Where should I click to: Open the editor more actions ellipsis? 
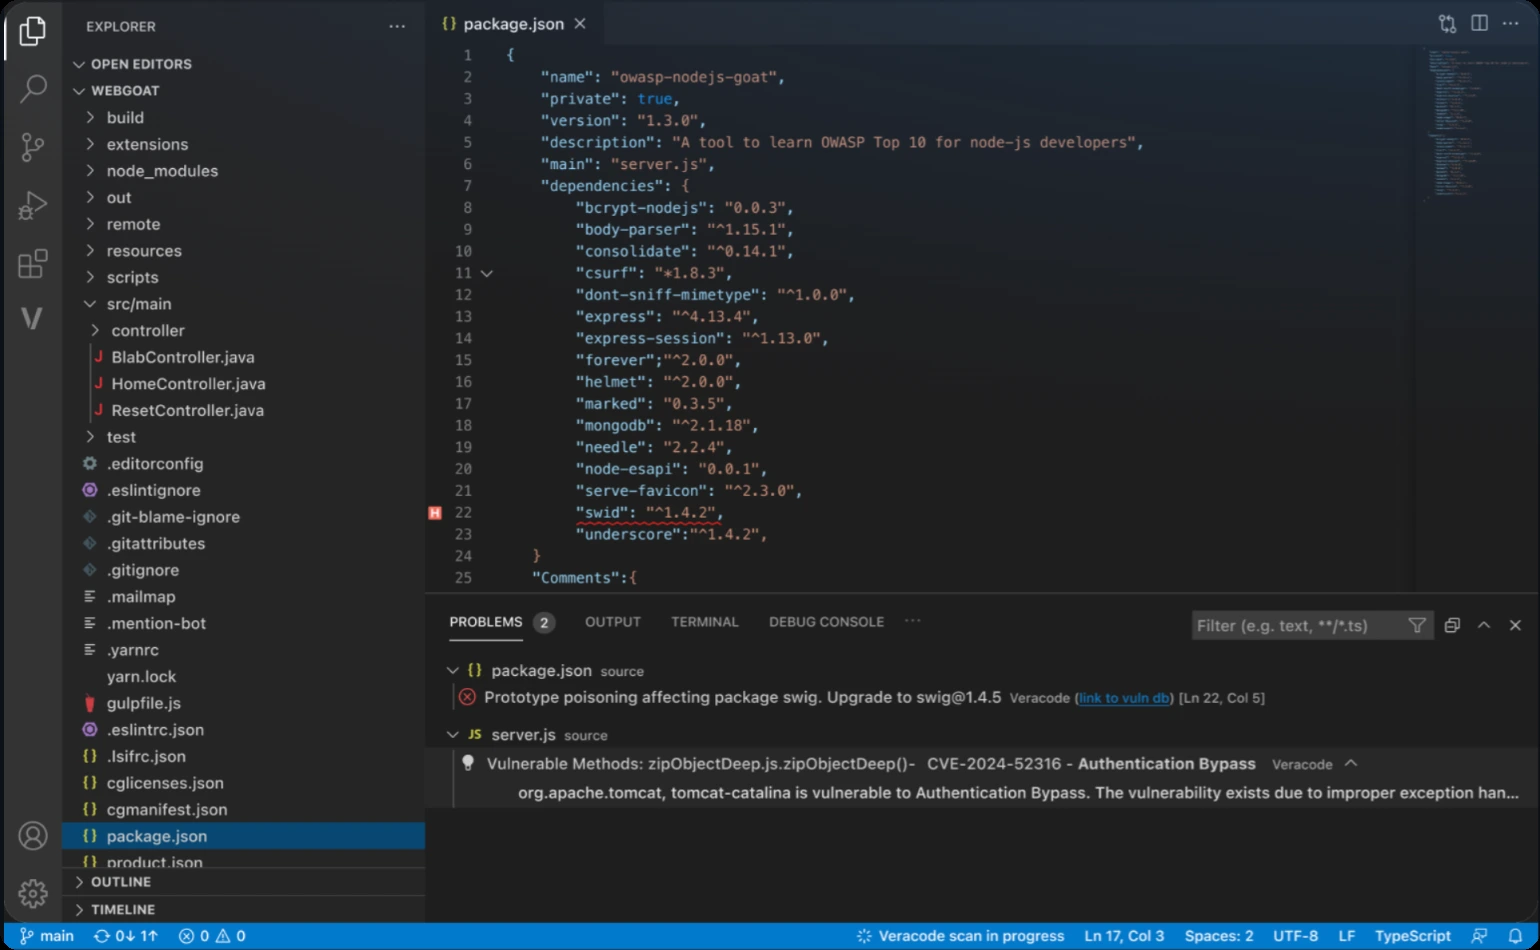1510,23
